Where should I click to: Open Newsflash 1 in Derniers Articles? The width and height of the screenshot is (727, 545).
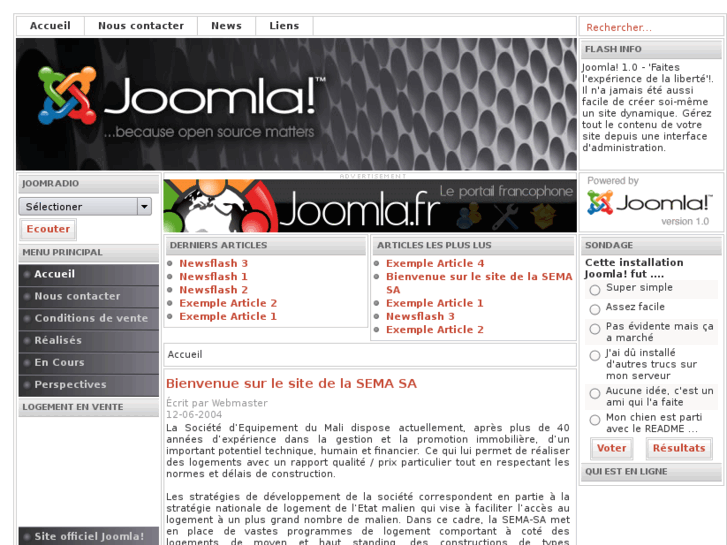tap(213, 277)
